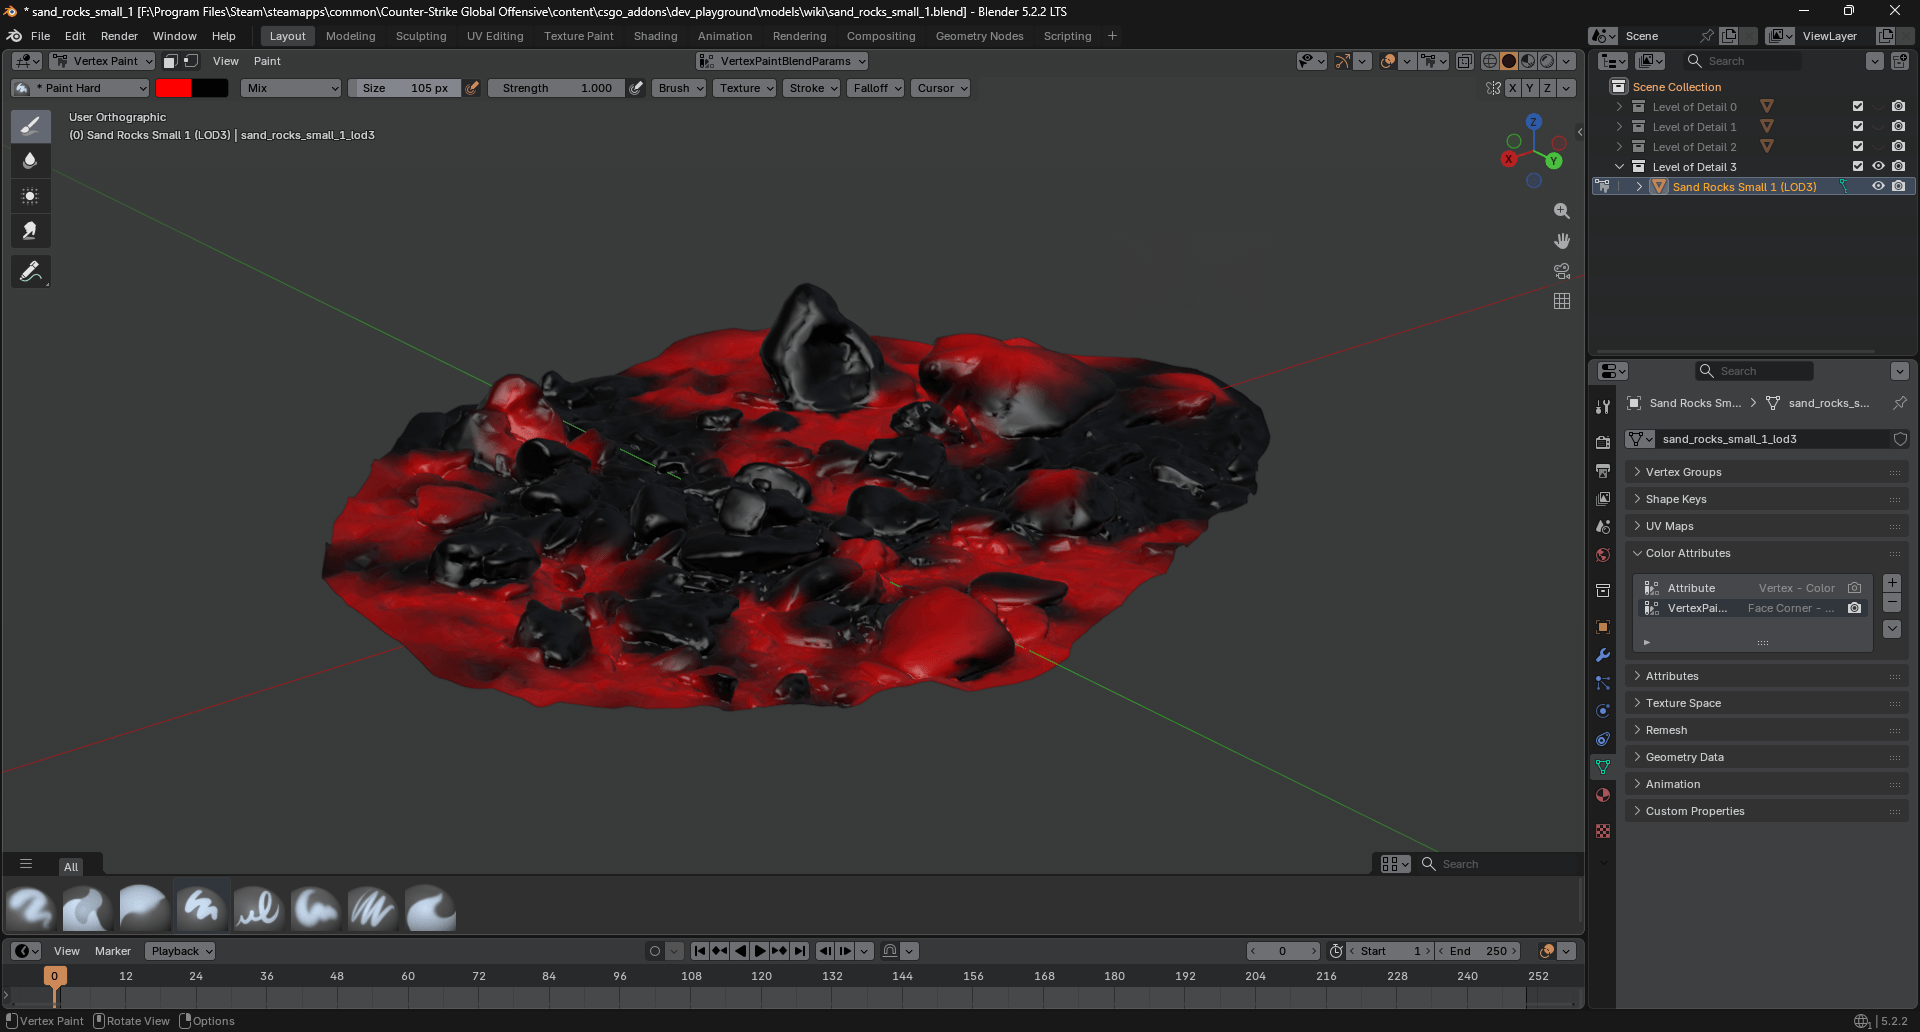
Task: Open the Mix blend mode dropdown
Action: click(292, 88)
